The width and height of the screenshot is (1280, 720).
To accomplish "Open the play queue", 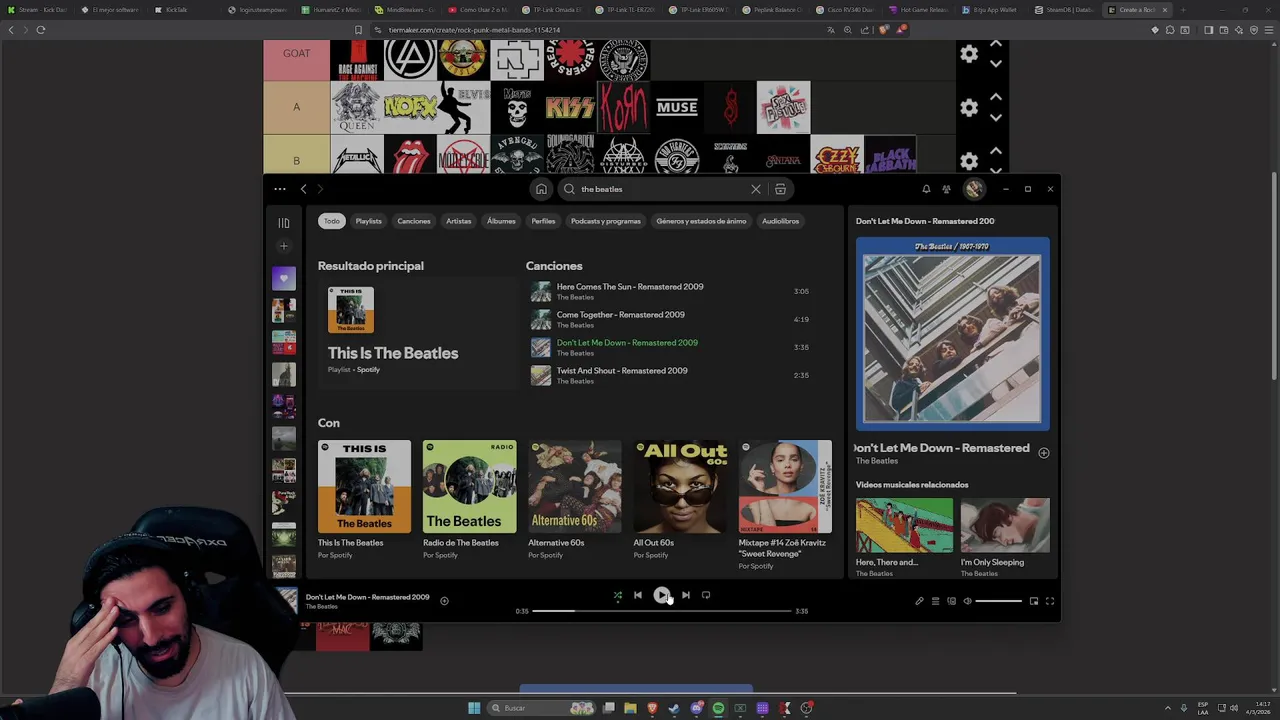I will click(935, 601).
